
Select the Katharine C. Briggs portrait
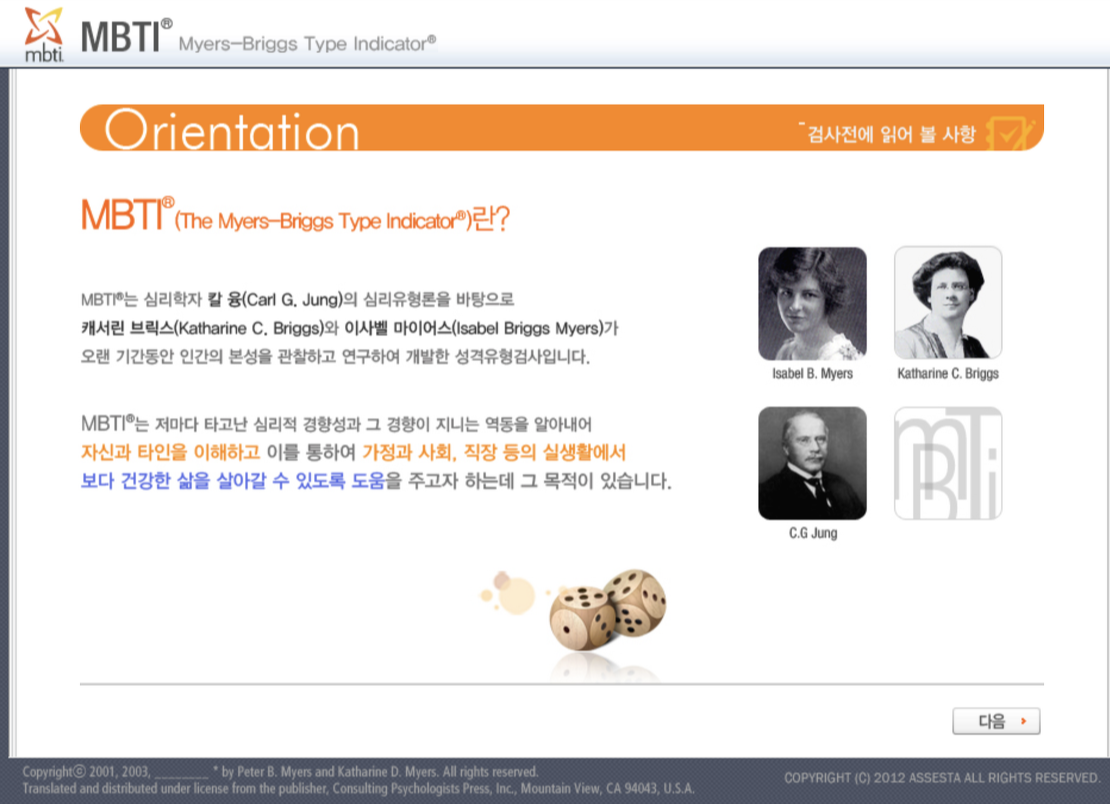tap(948, 303)
